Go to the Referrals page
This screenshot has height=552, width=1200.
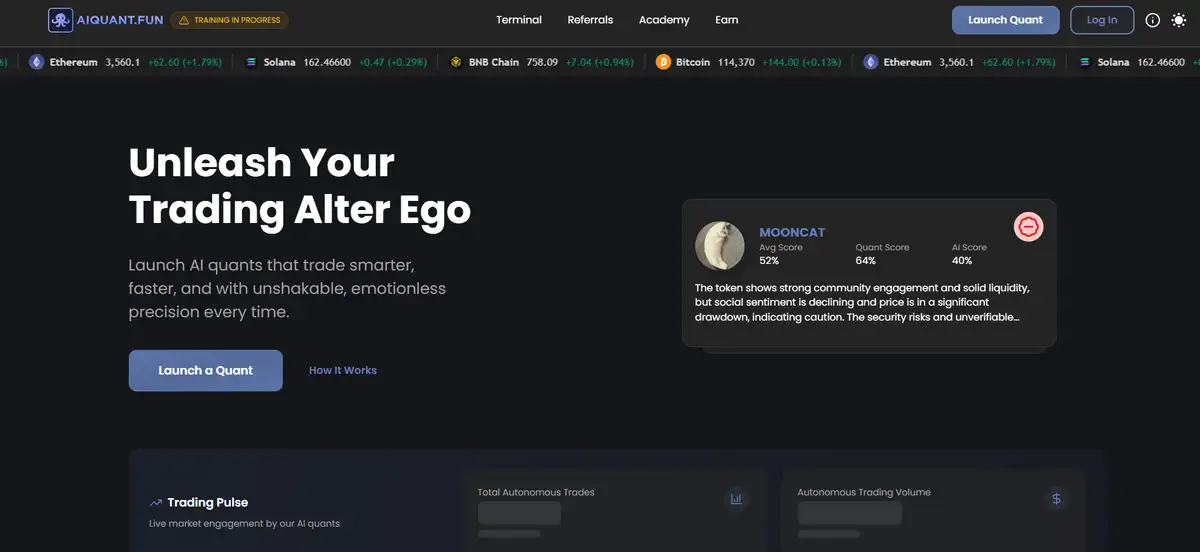(x=590, y=20)
